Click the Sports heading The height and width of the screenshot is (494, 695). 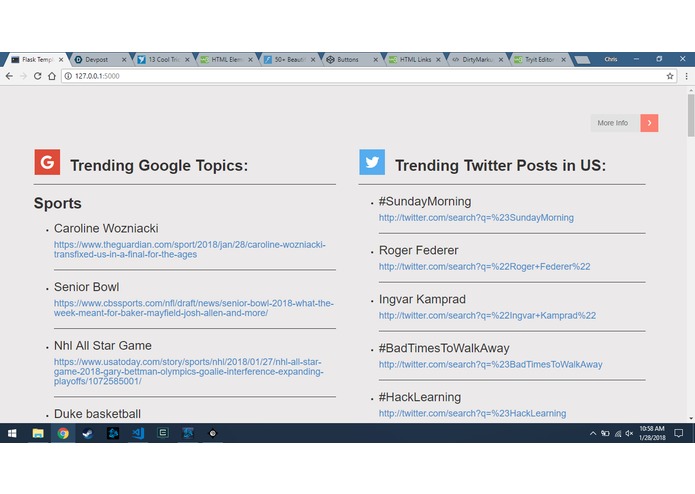point(58,203)
